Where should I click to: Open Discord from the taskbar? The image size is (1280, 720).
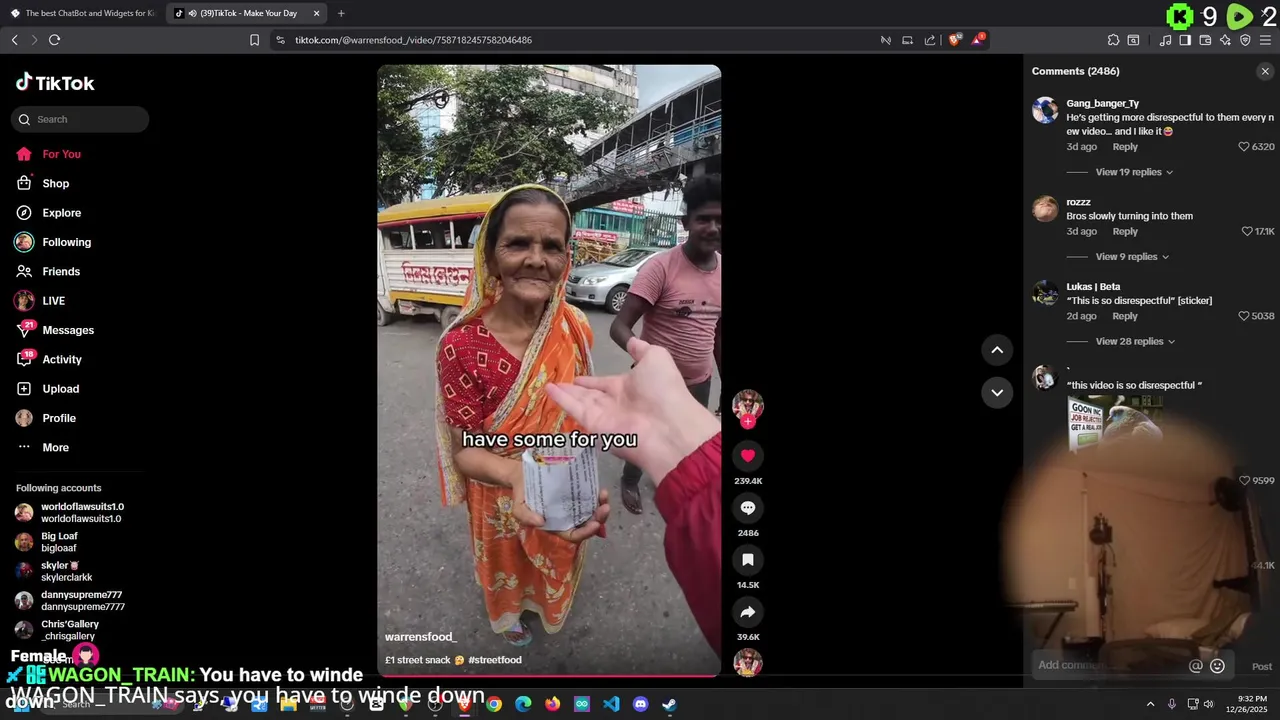(641, 704)
